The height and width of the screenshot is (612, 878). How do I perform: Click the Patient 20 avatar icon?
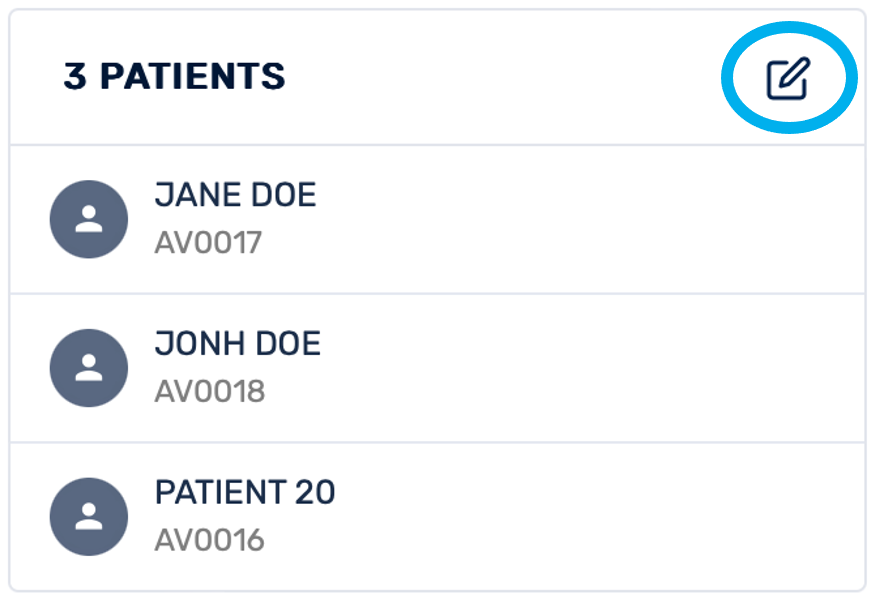tap(89, 516)
